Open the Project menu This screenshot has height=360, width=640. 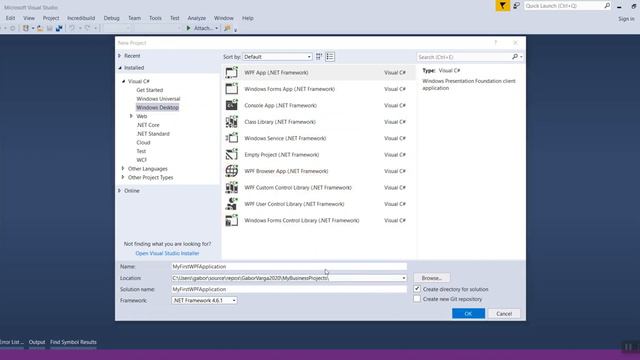pyautogui.click(x=51, y=18)
